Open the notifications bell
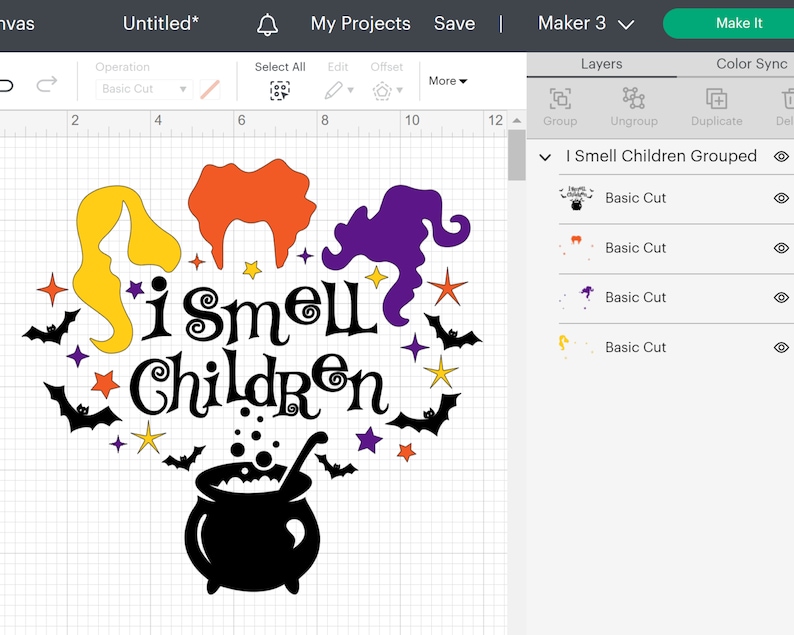Image resolution: width=794 pixels, height=635 pixels. click(267, 24)
